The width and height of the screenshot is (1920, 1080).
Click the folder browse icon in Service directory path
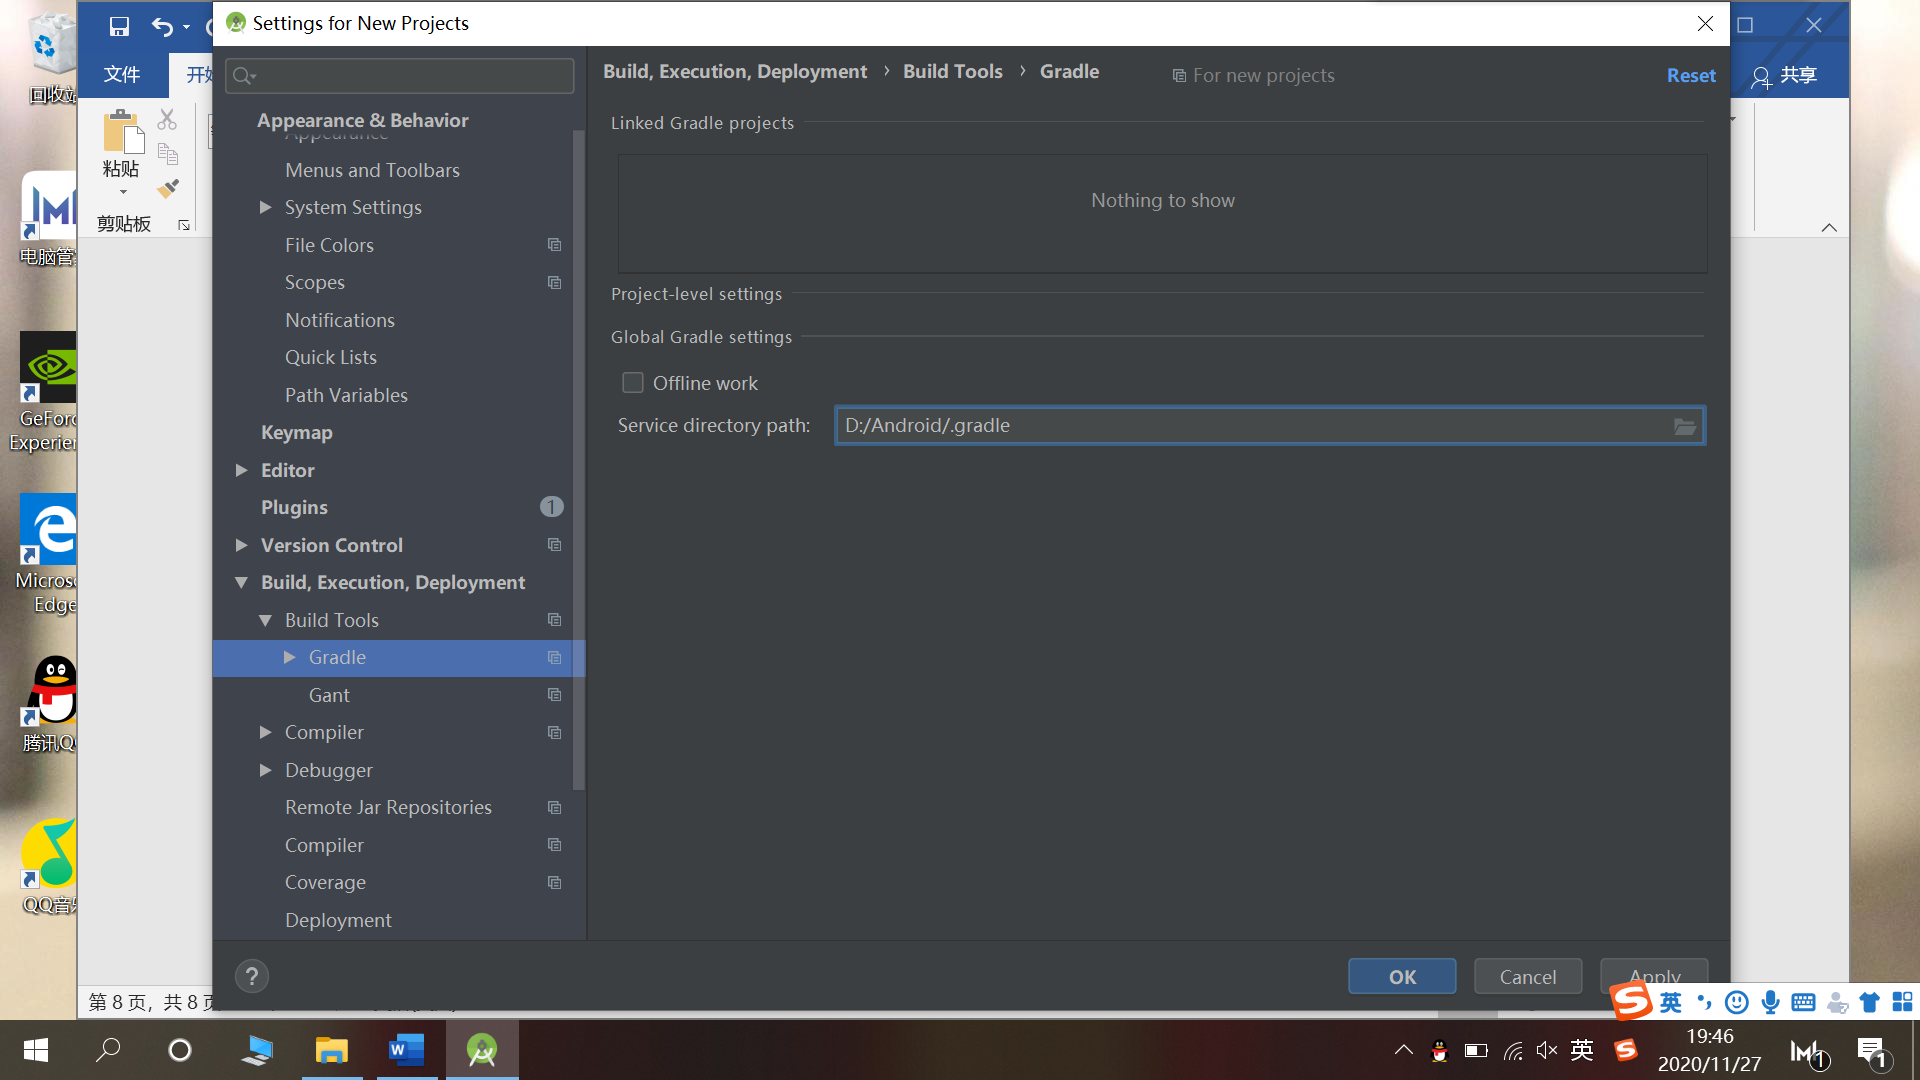click(x=1684, y=427)
